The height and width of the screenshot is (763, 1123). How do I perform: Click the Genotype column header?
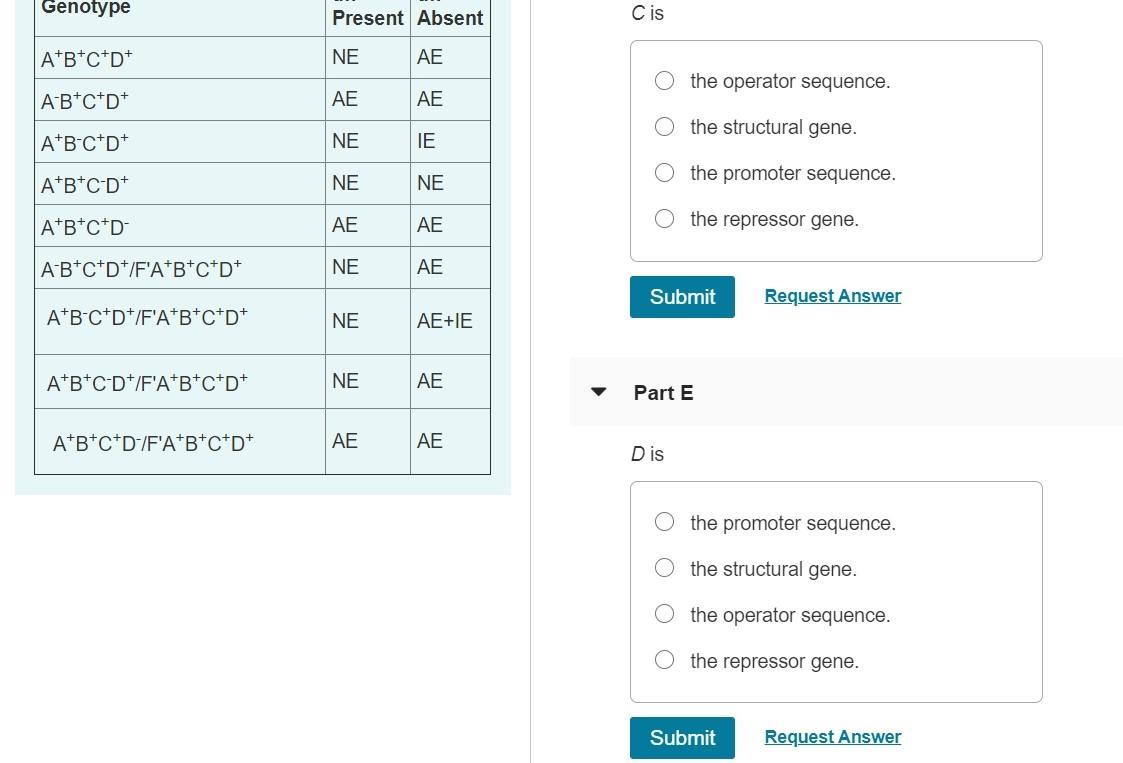click(85, 8)
